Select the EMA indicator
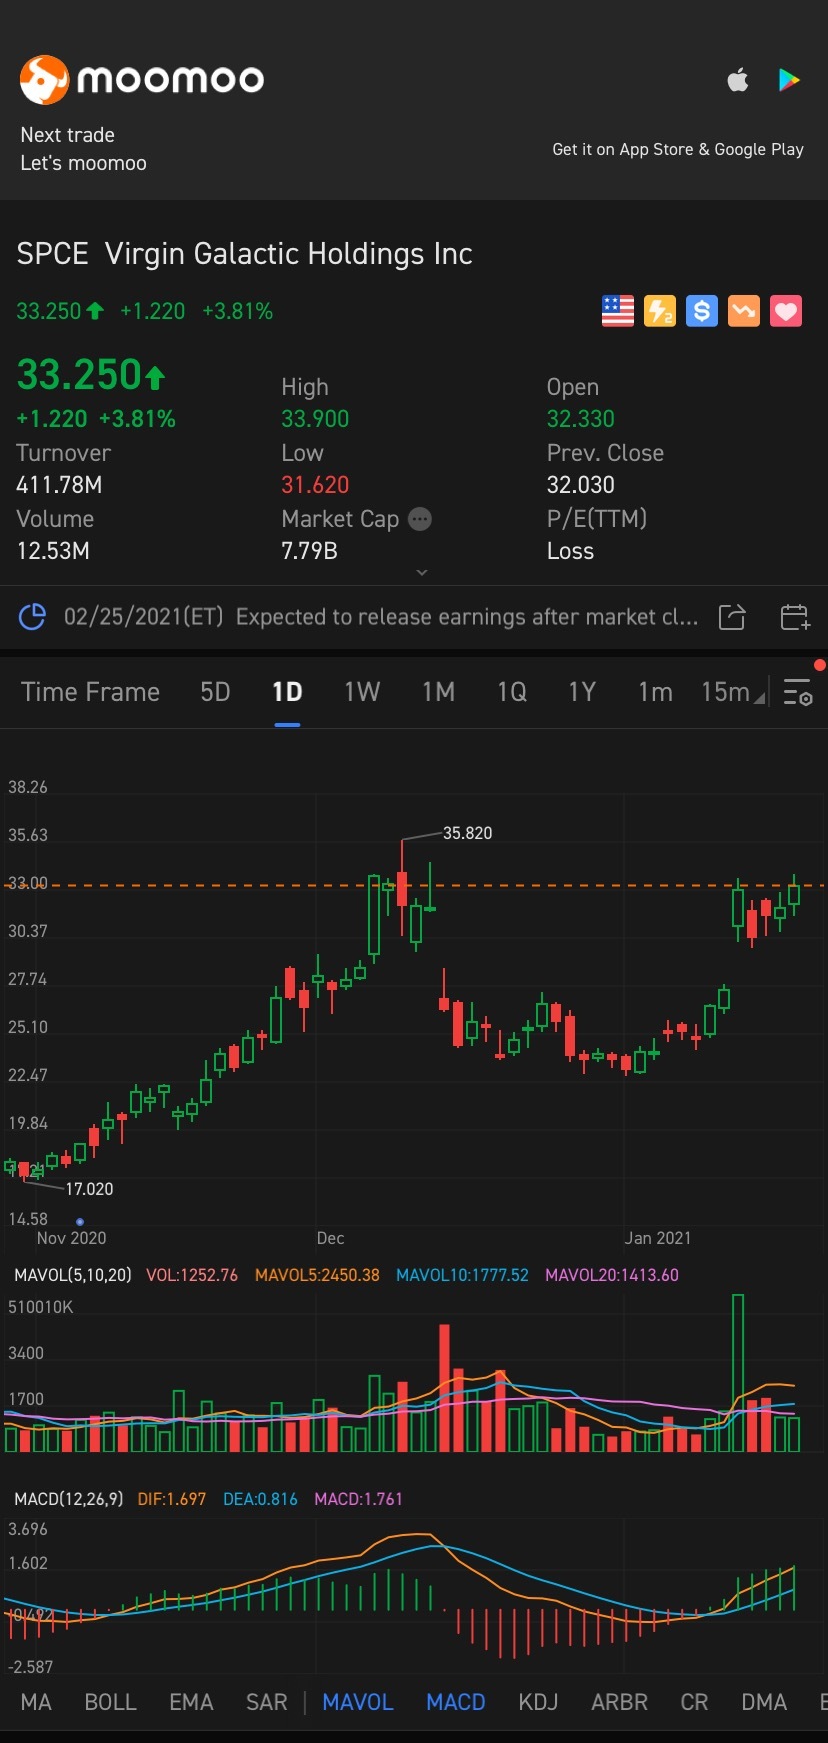This screenshot has height=1743, width=828. point(191,1702)
